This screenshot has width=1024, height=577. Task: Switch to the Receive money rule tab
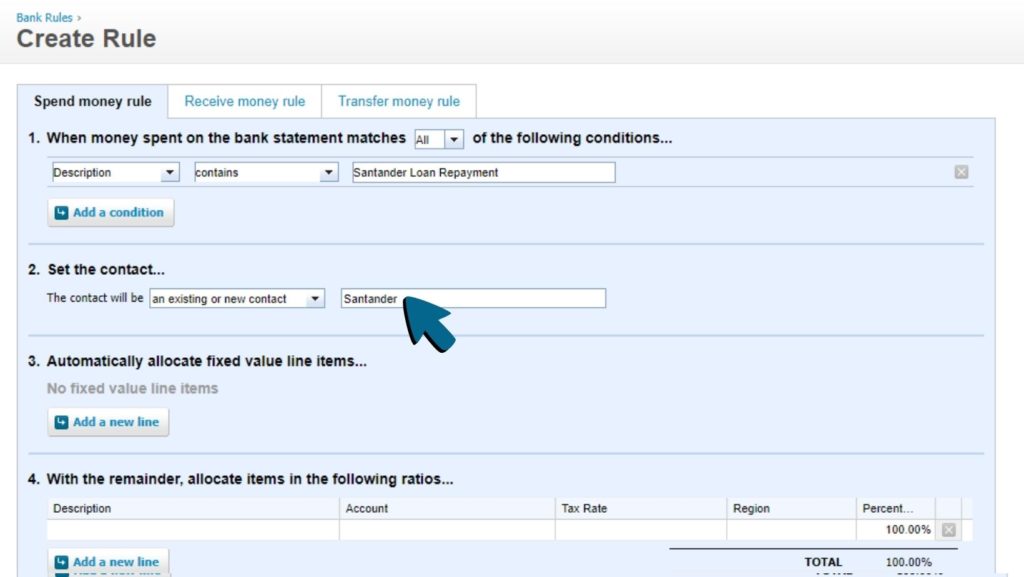tap(244, 101)
